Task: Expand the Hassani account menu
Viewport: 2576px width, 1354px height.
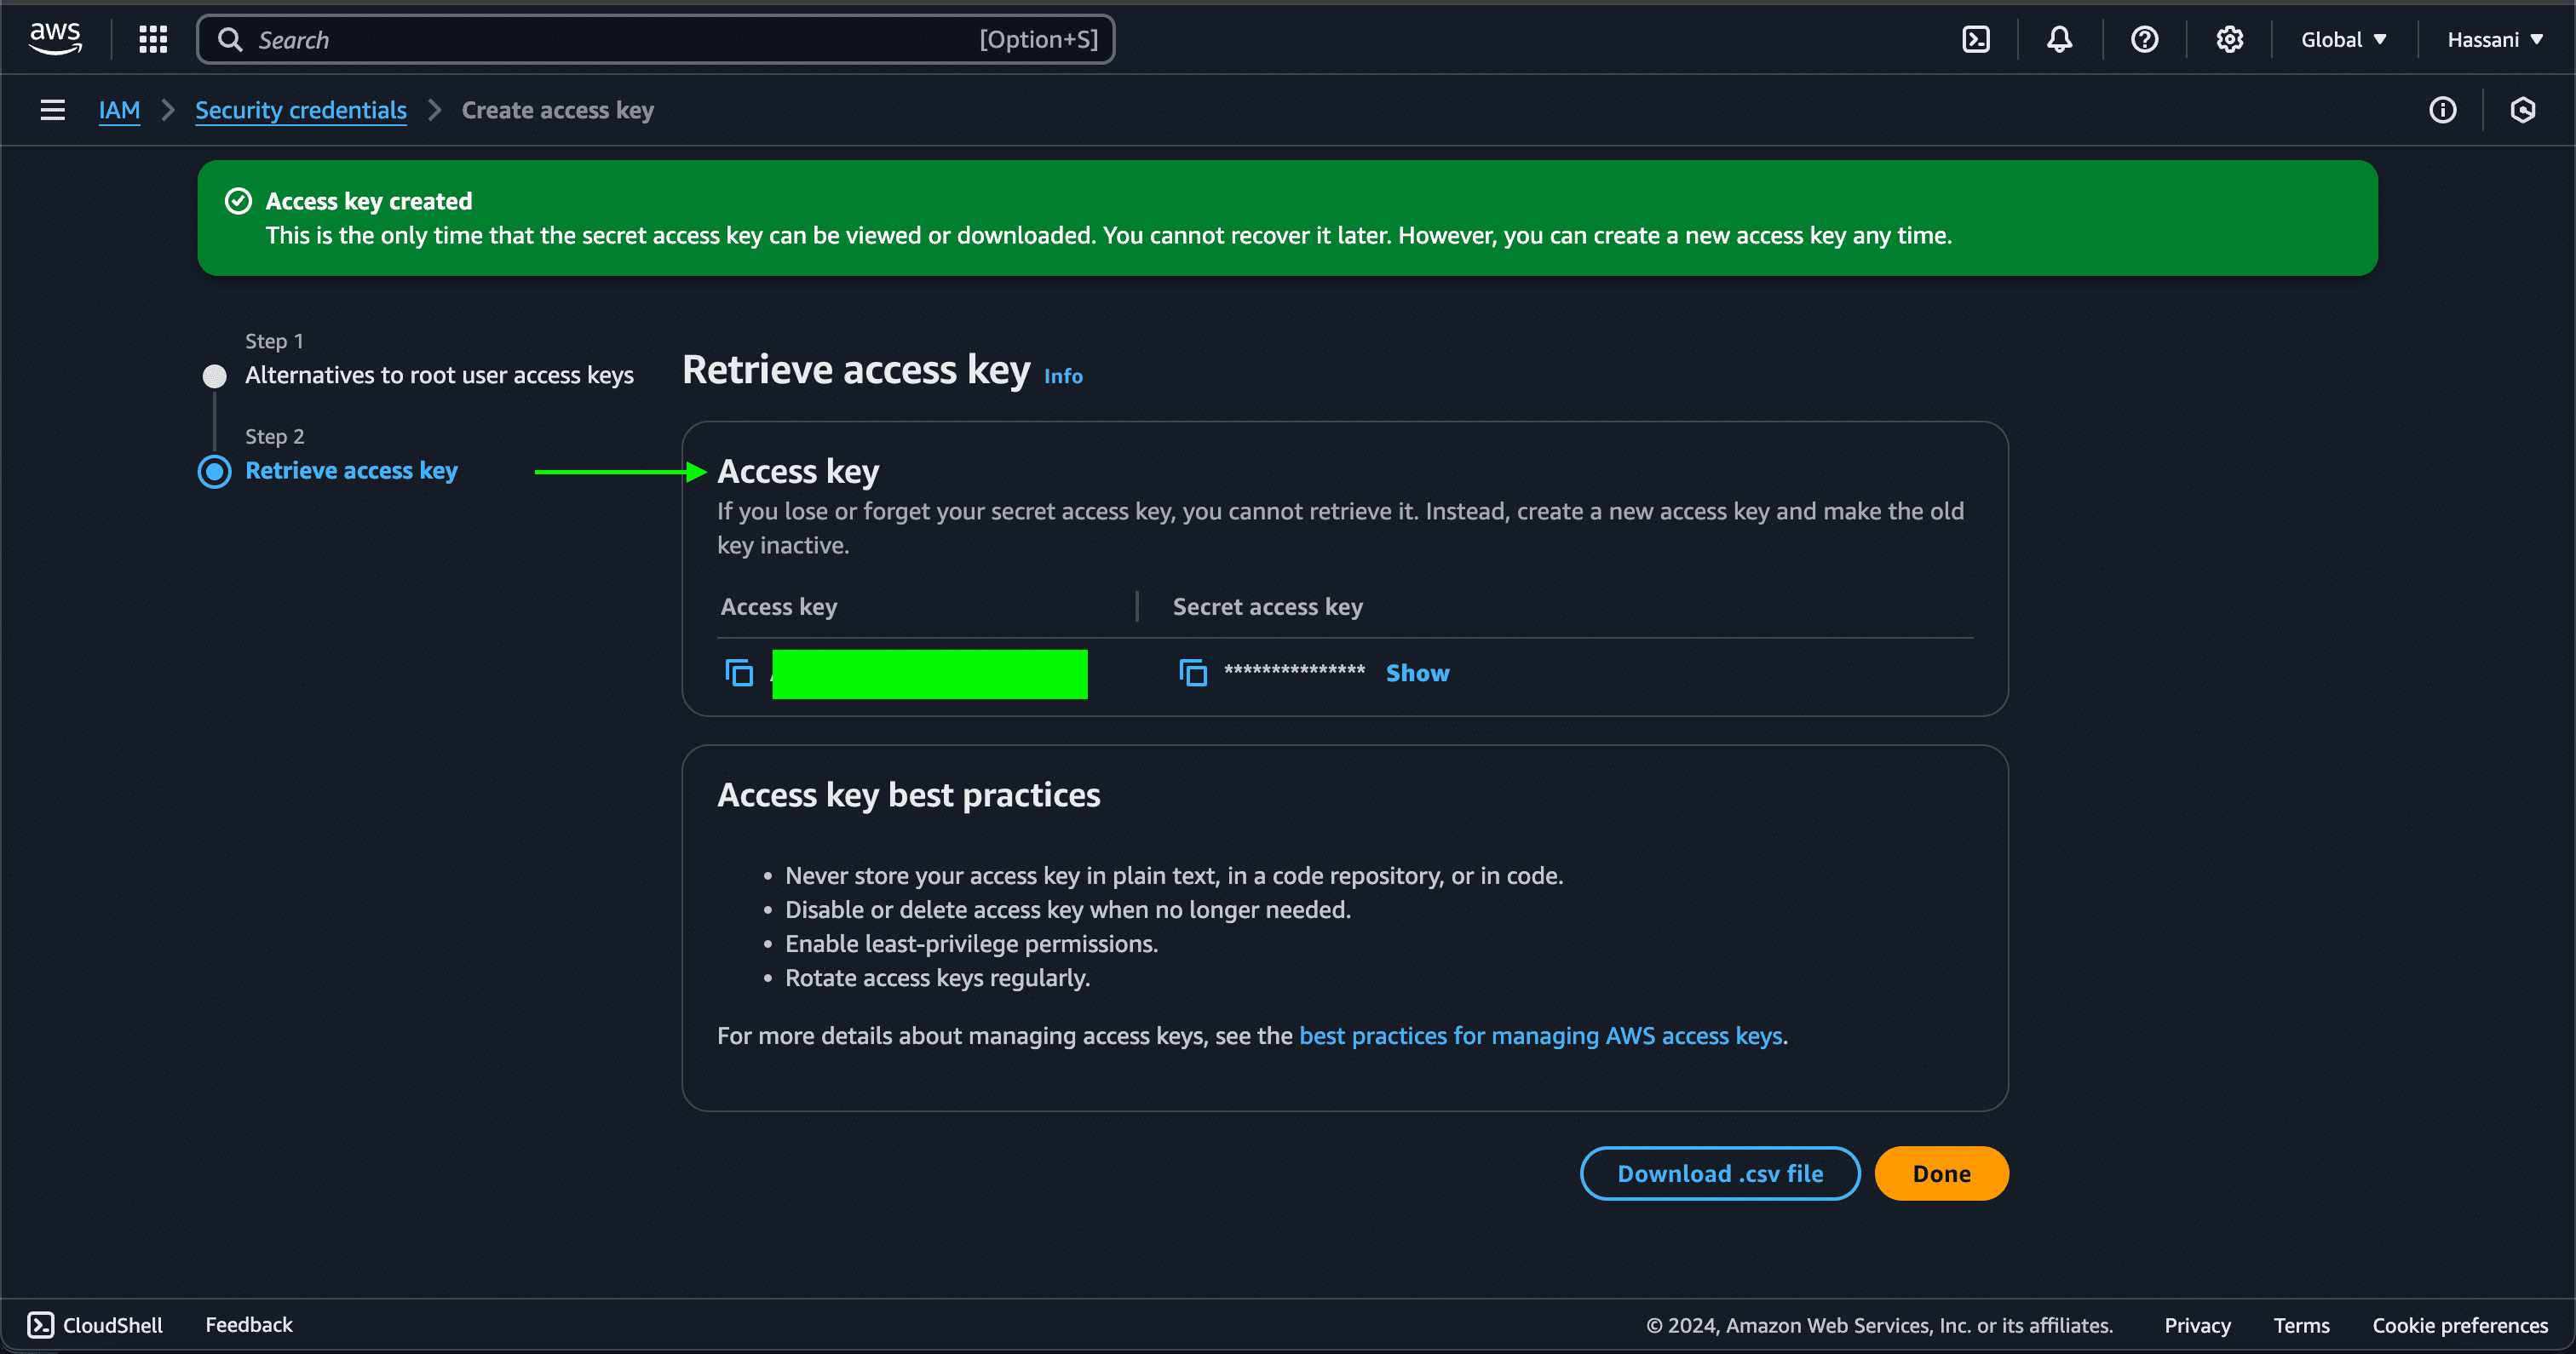Action: click(x=2494, y=40)
